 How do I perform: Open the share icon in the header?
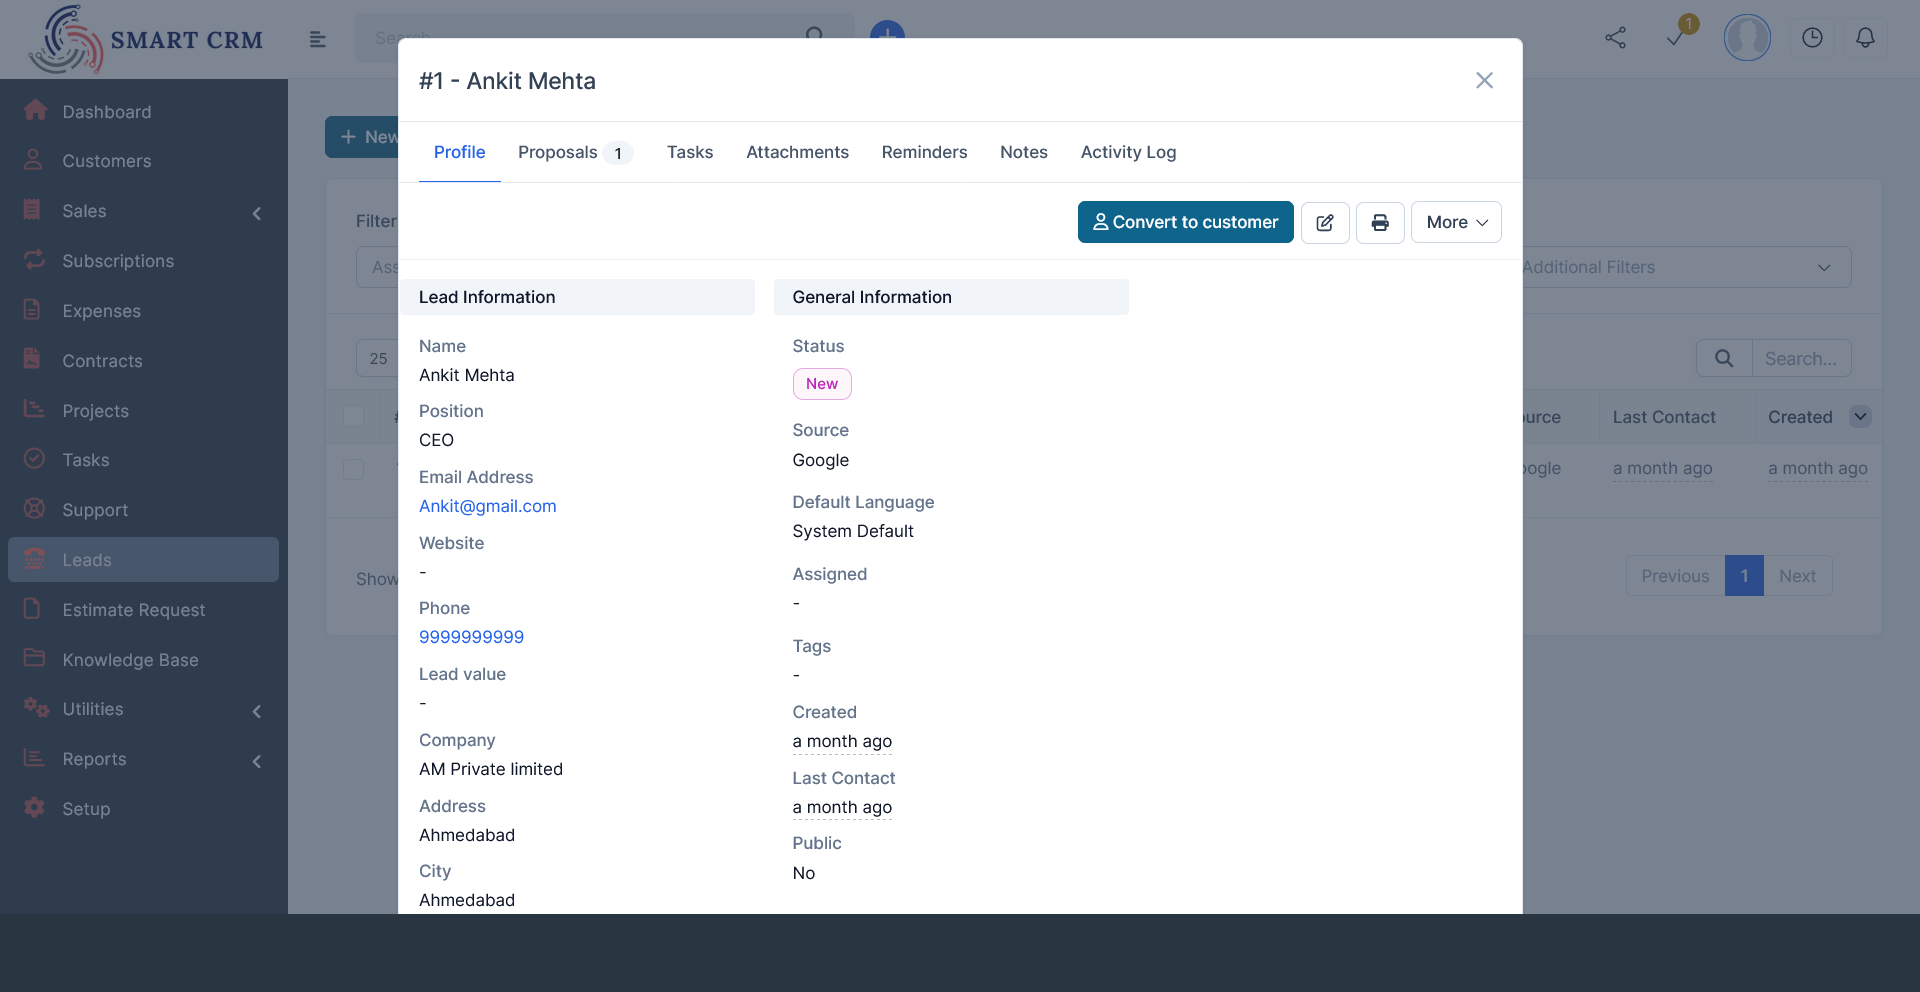pyautogui.click(x=1616, y=37)
